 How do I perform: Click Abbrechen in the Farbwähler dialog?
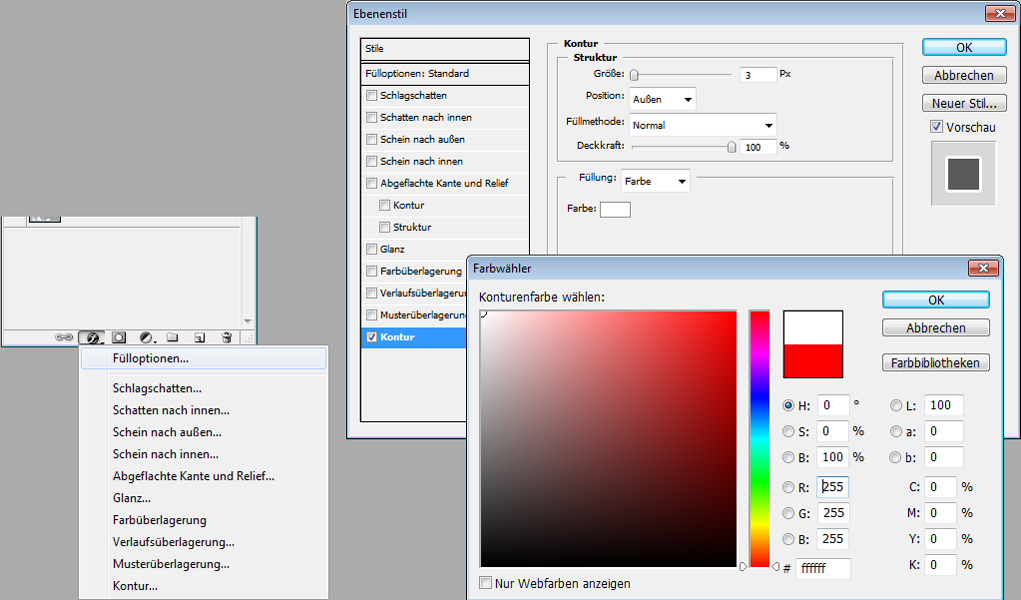point(936,328)
